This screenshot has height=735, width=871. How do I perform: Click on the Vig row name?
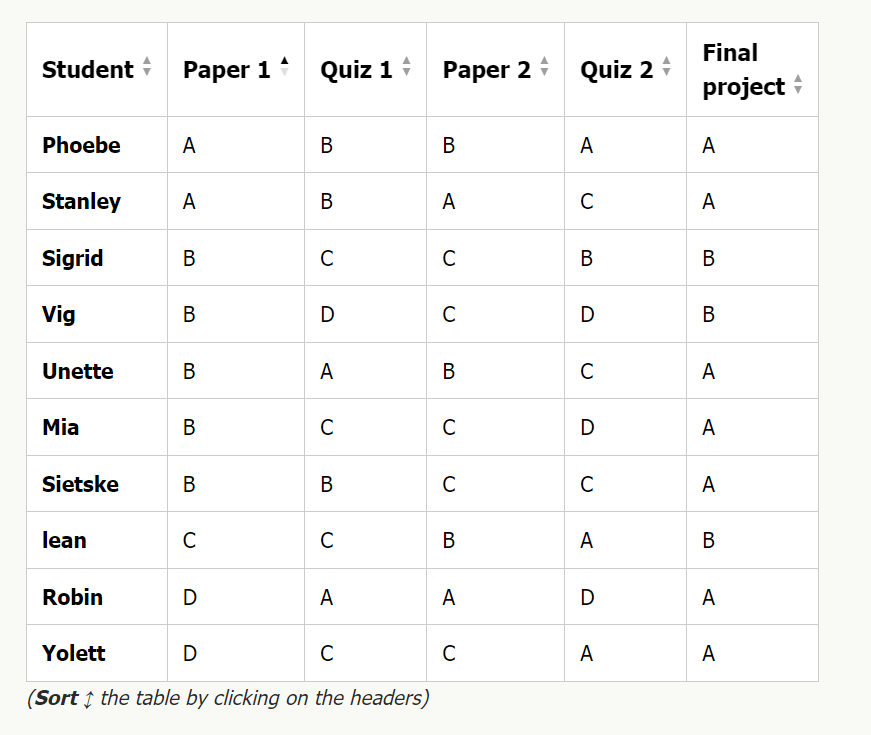click(58, 314)
